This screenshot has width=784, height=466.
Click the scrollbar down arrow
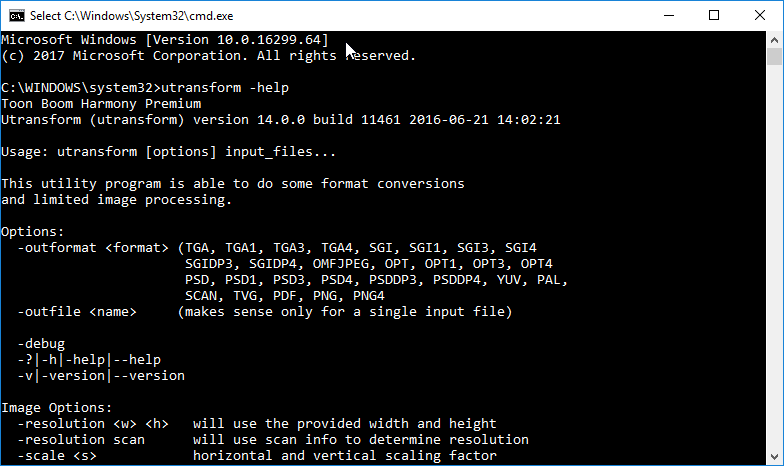click(x=775, y=457)
